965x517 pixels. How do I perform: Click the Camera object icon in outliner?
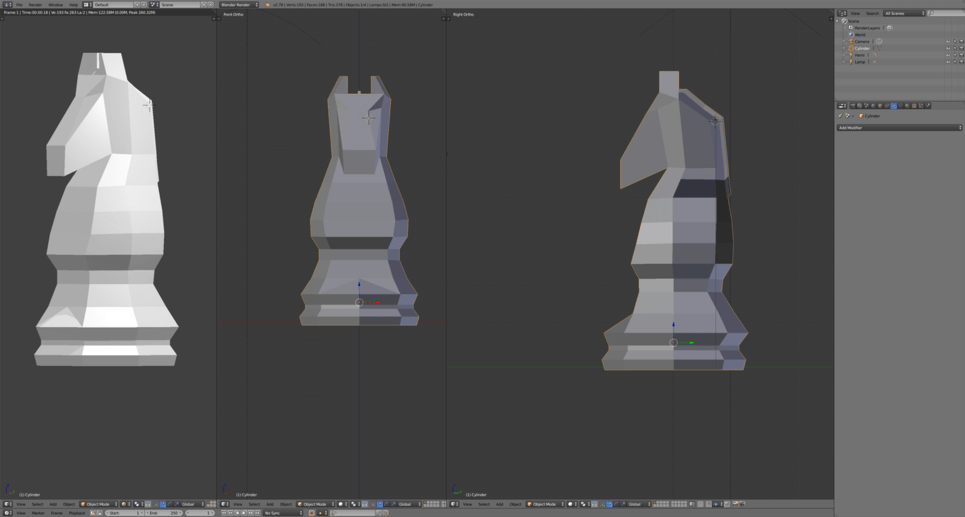tap(851, 41)
